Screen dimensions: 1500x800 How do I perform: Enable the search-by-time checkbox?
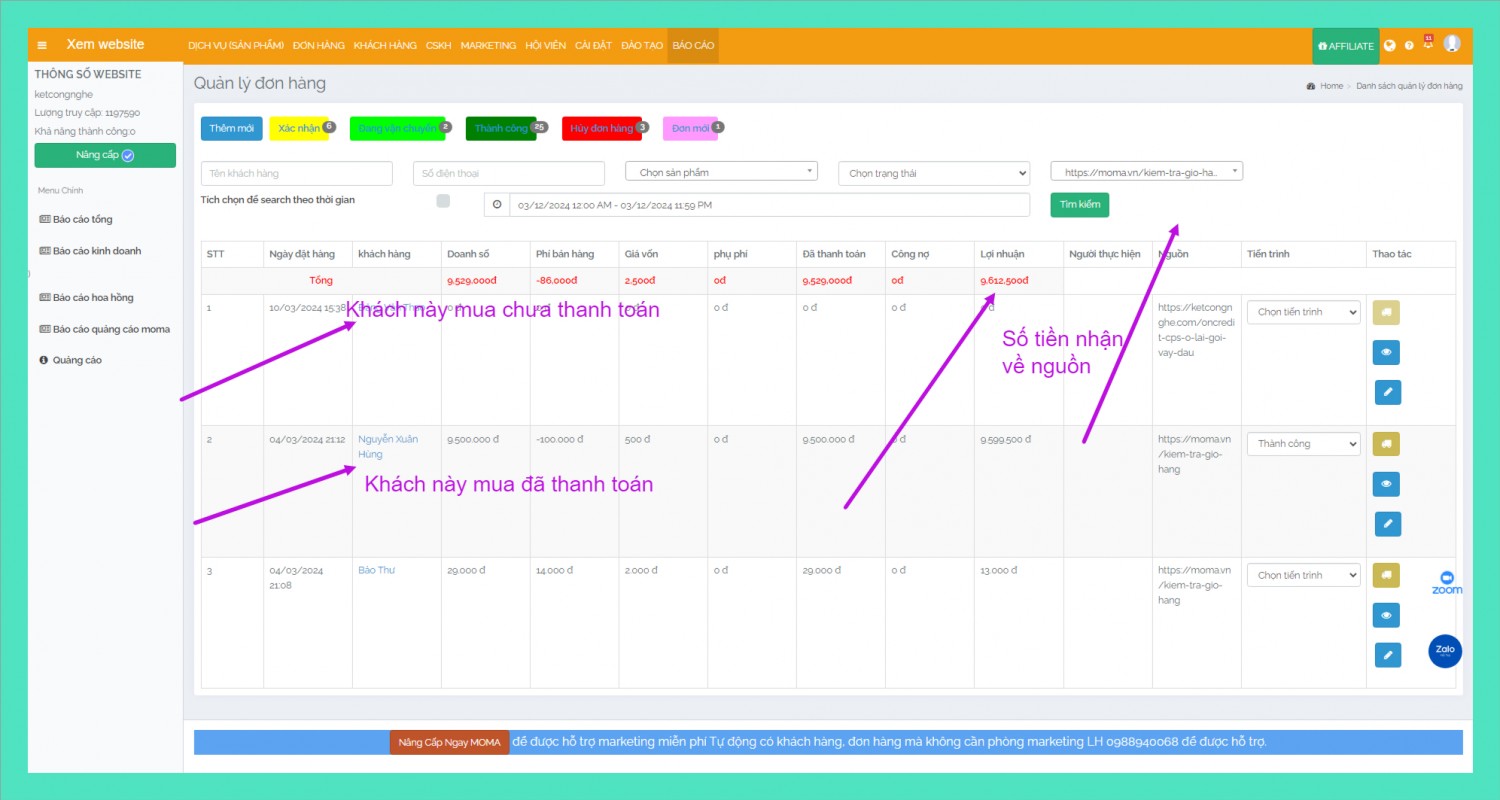pos(443,201)
